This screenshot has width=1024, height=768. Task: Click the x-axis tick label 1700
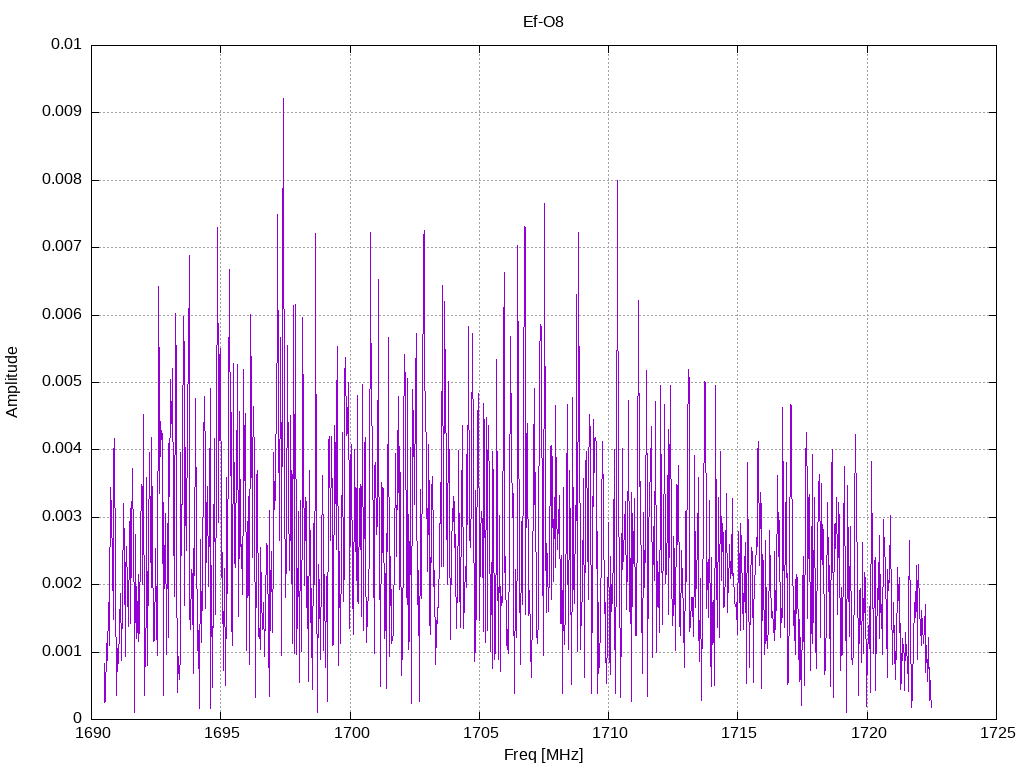351,733
